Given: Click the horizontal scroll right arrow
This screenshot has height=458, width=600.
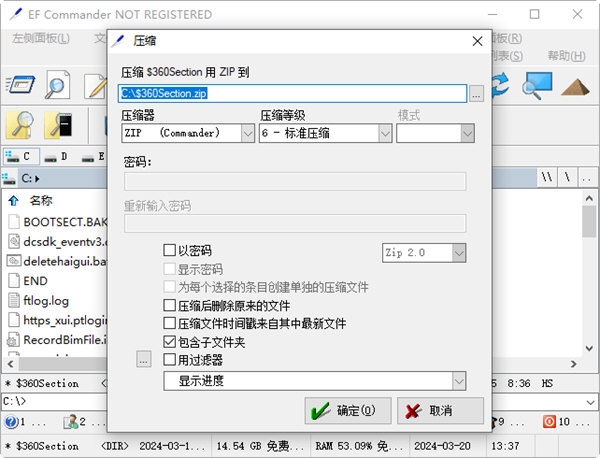Looking at the screenshot, I should 574,364.
